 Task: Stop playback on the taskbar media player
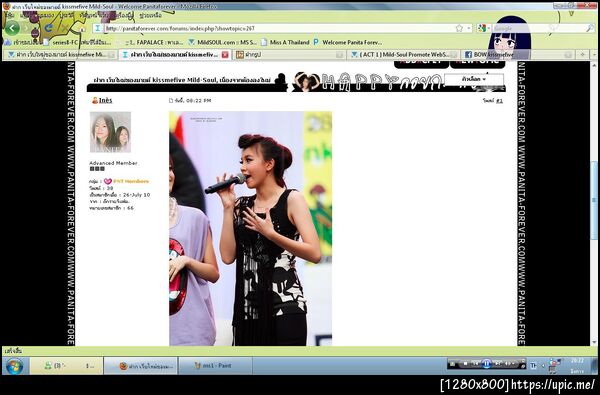click(465, 364)
